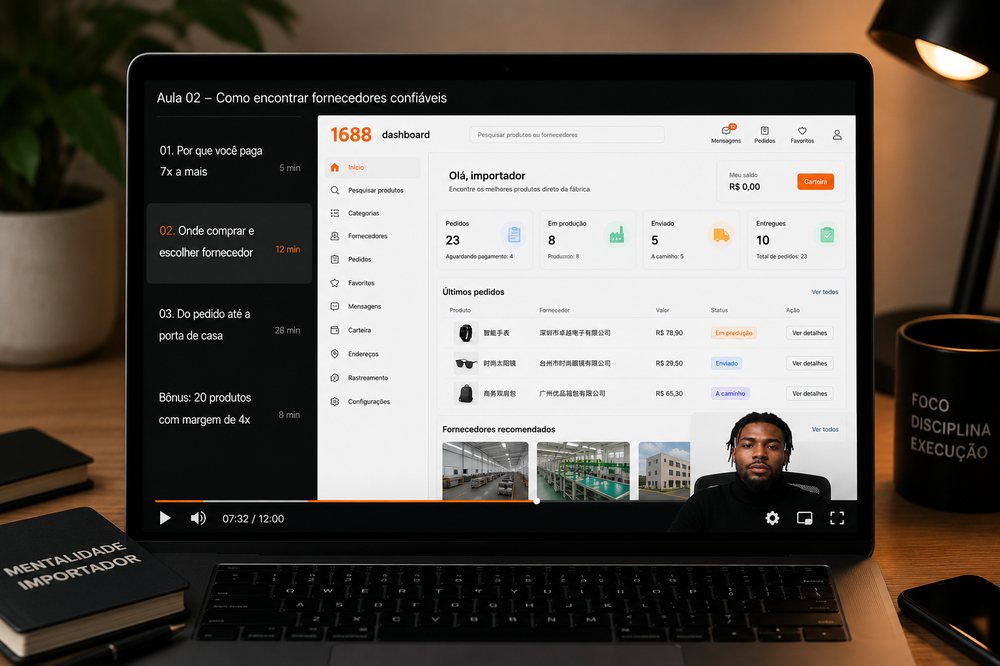Open lesson 01 Por que você paga 7x a mais
Screen dimensions: 1000x666
[x=230, y=161]
